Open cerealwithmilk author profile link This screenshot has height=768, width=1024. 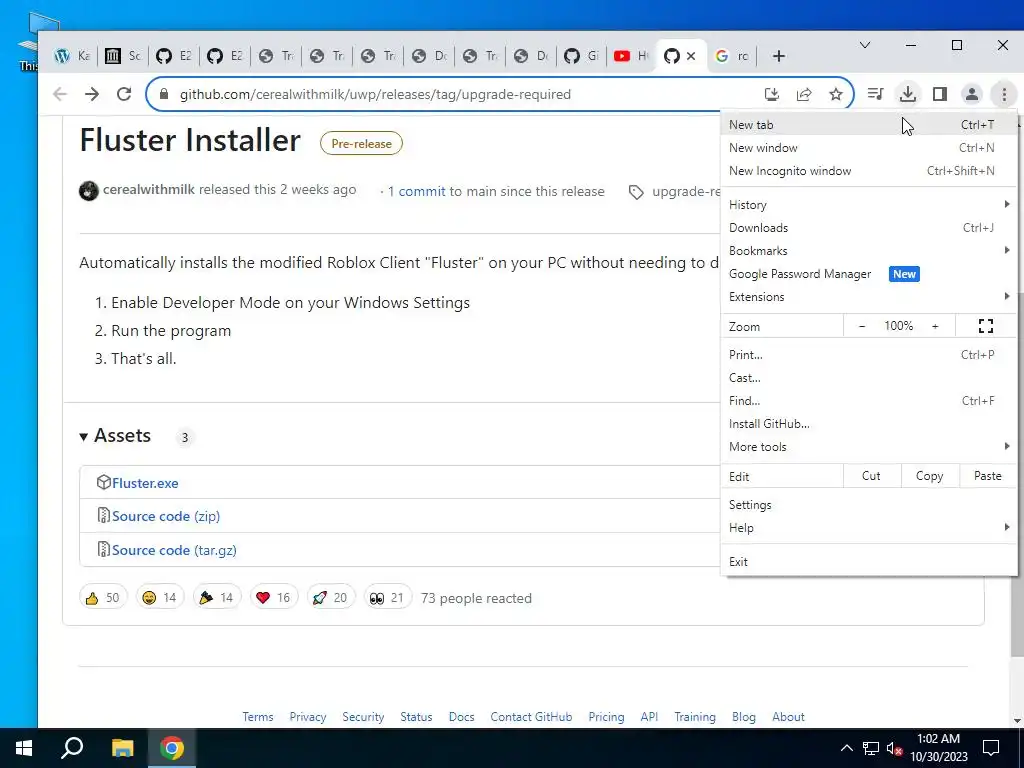pyautogui.click(x=148, y=189)
